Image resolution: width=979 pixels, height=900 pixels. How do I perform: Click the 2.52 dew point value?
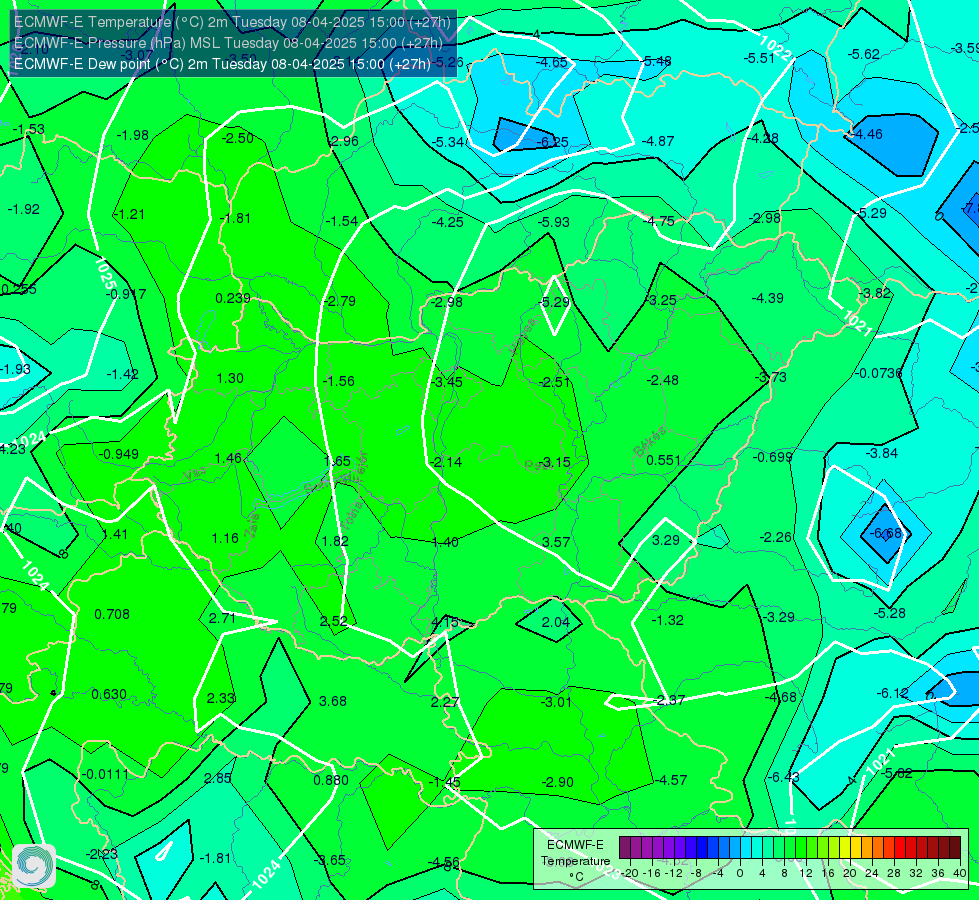(333, 621)
